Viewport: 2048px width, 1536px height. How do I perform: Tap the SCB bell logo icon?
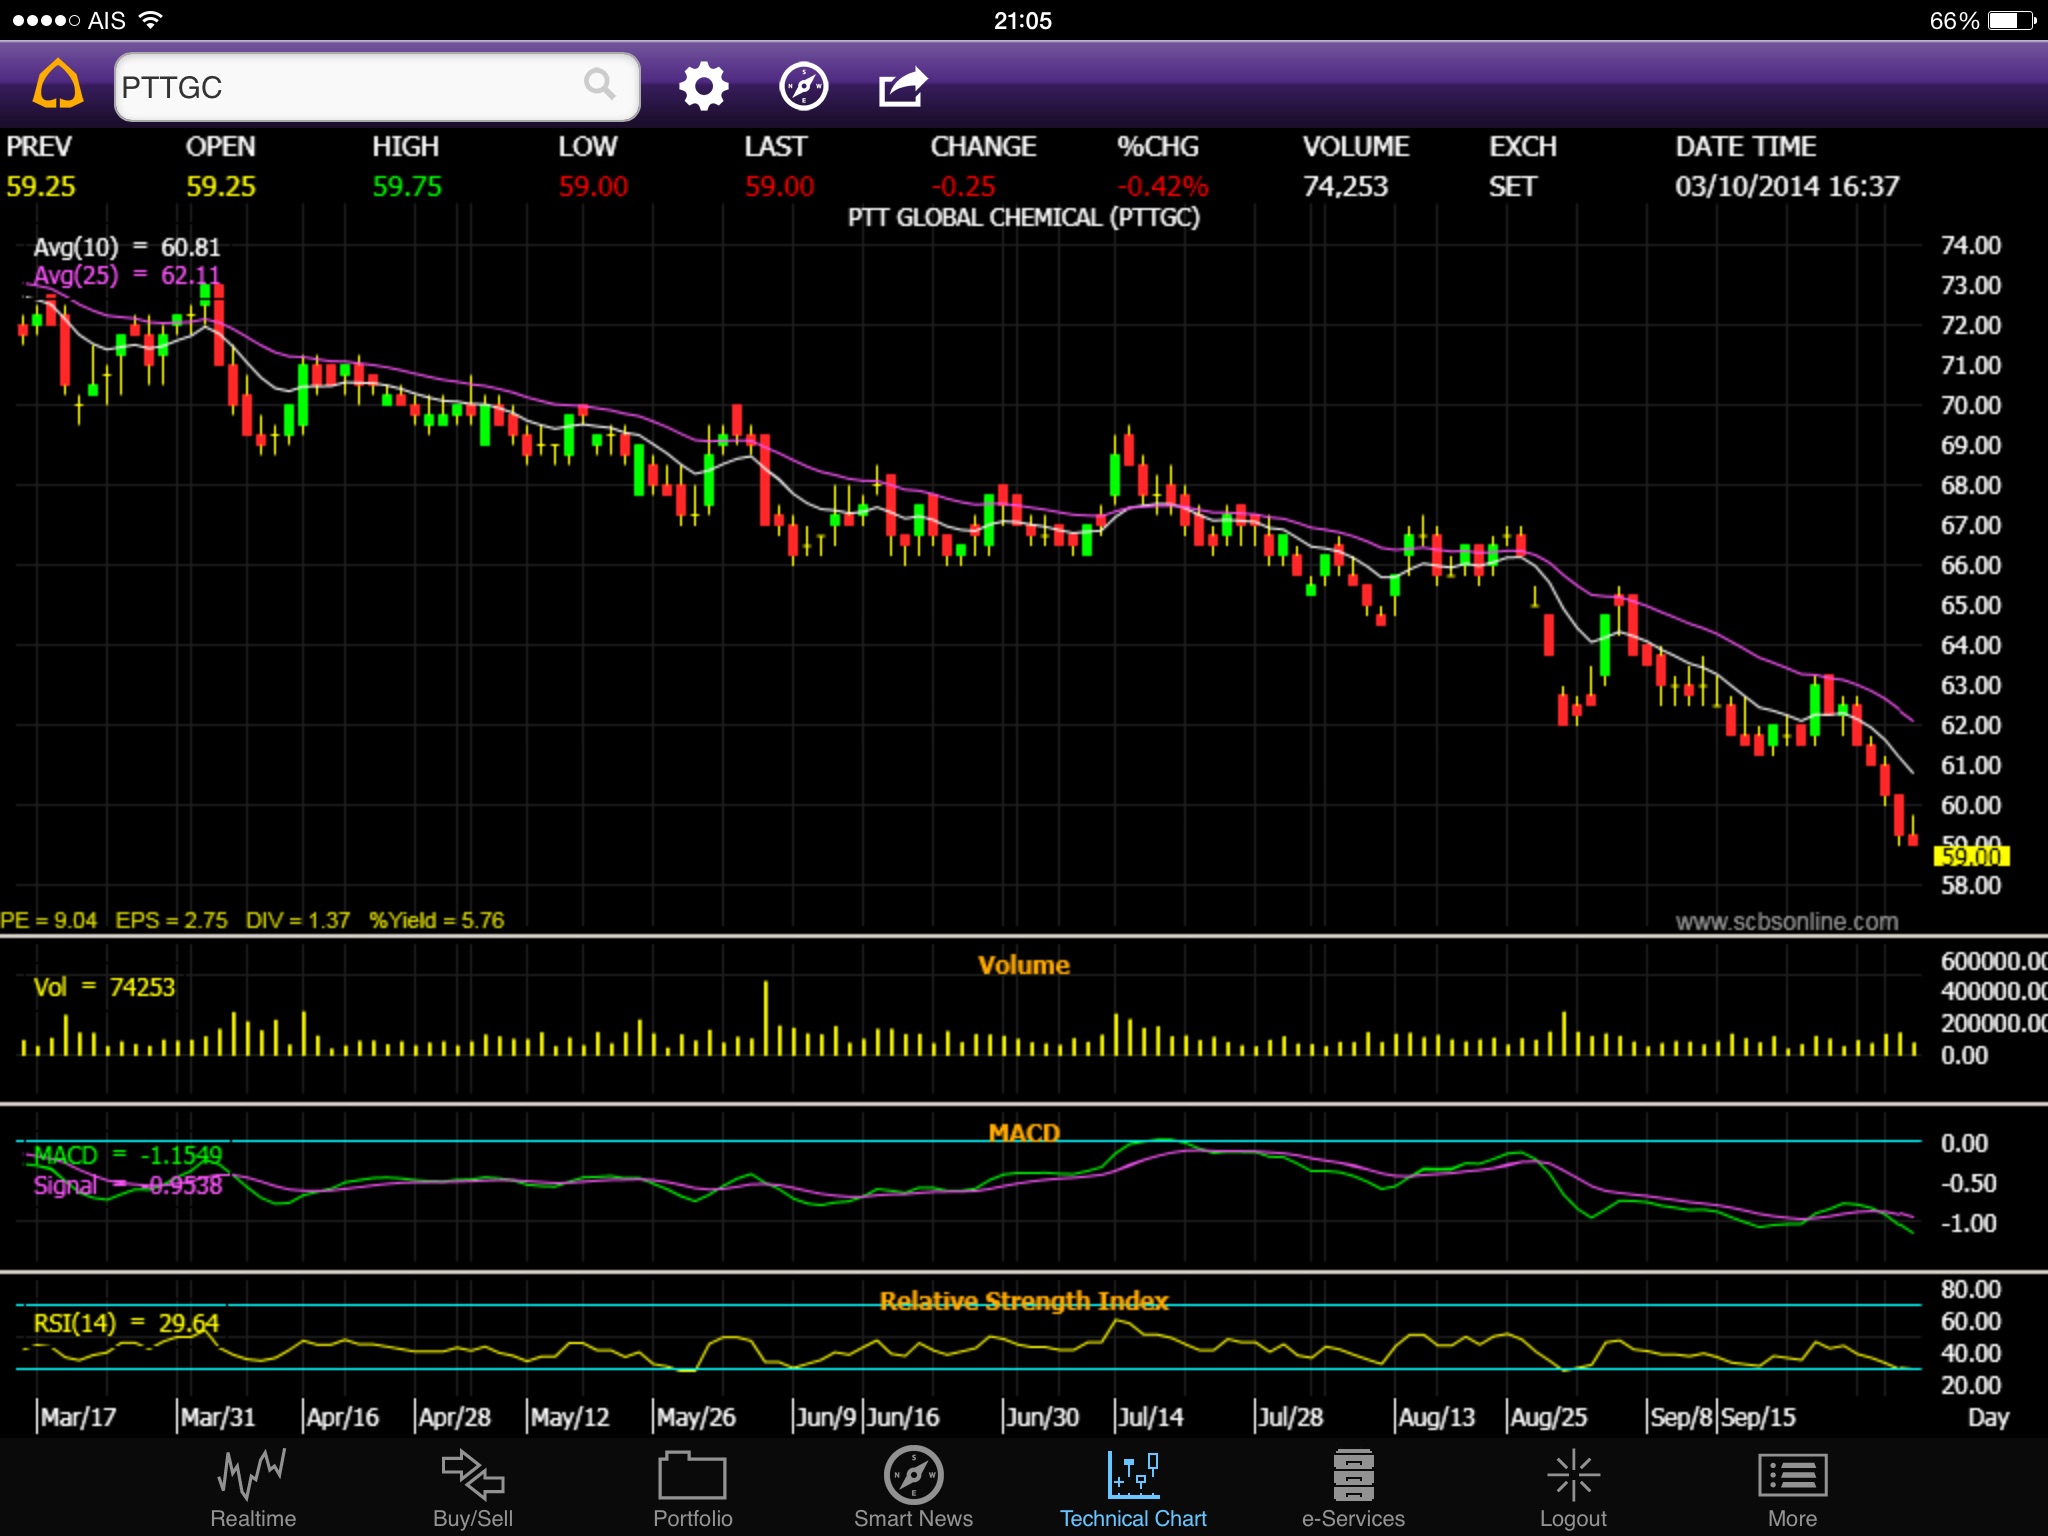(x=58, y=85)
